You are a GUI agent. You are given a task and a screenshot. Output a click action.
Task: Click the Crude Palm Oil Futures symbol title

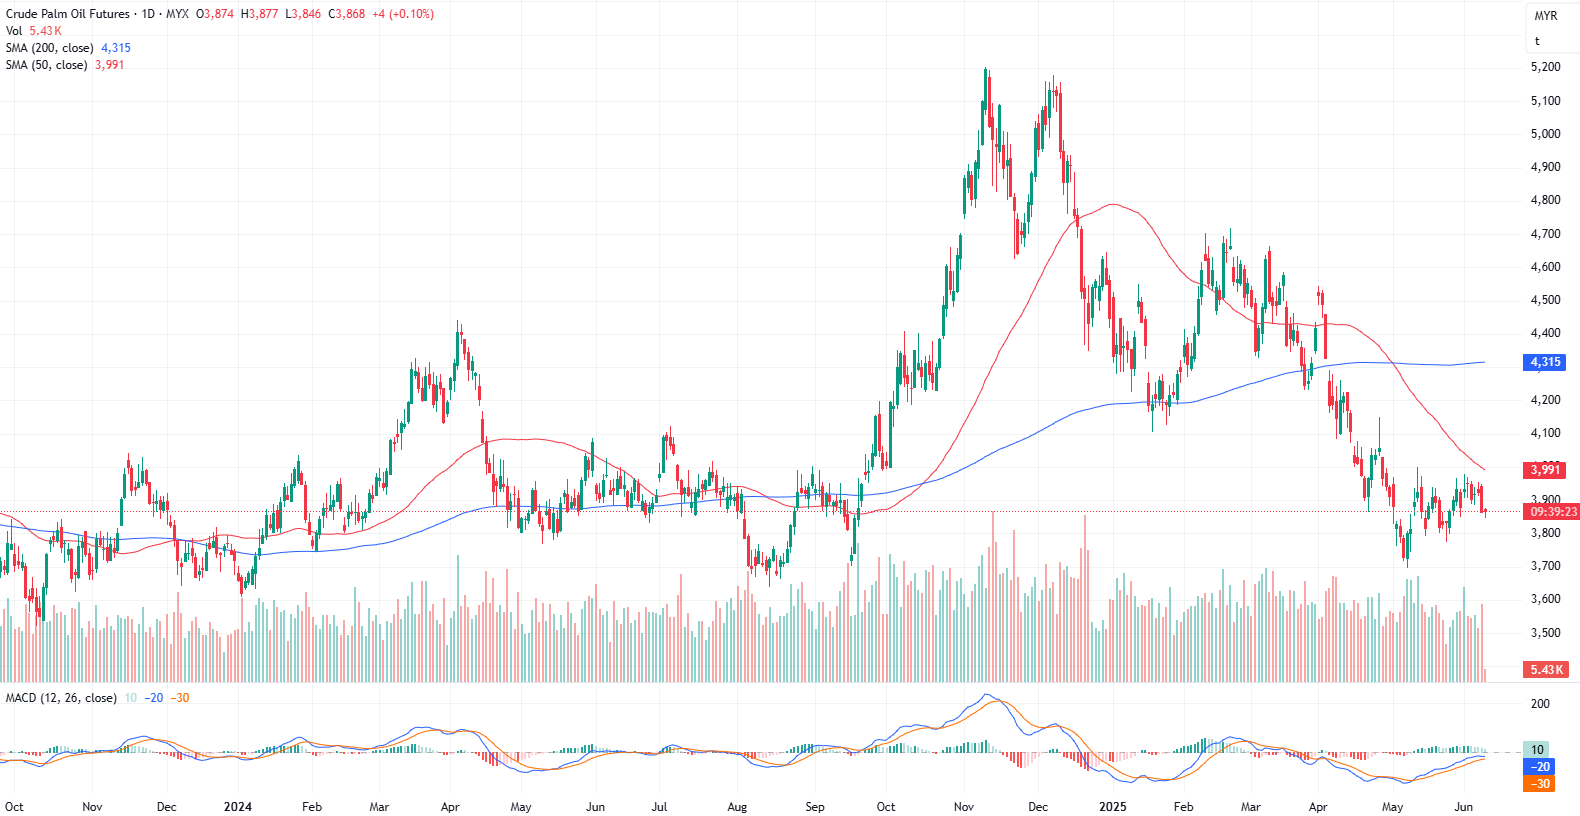[x=68, y=14]
